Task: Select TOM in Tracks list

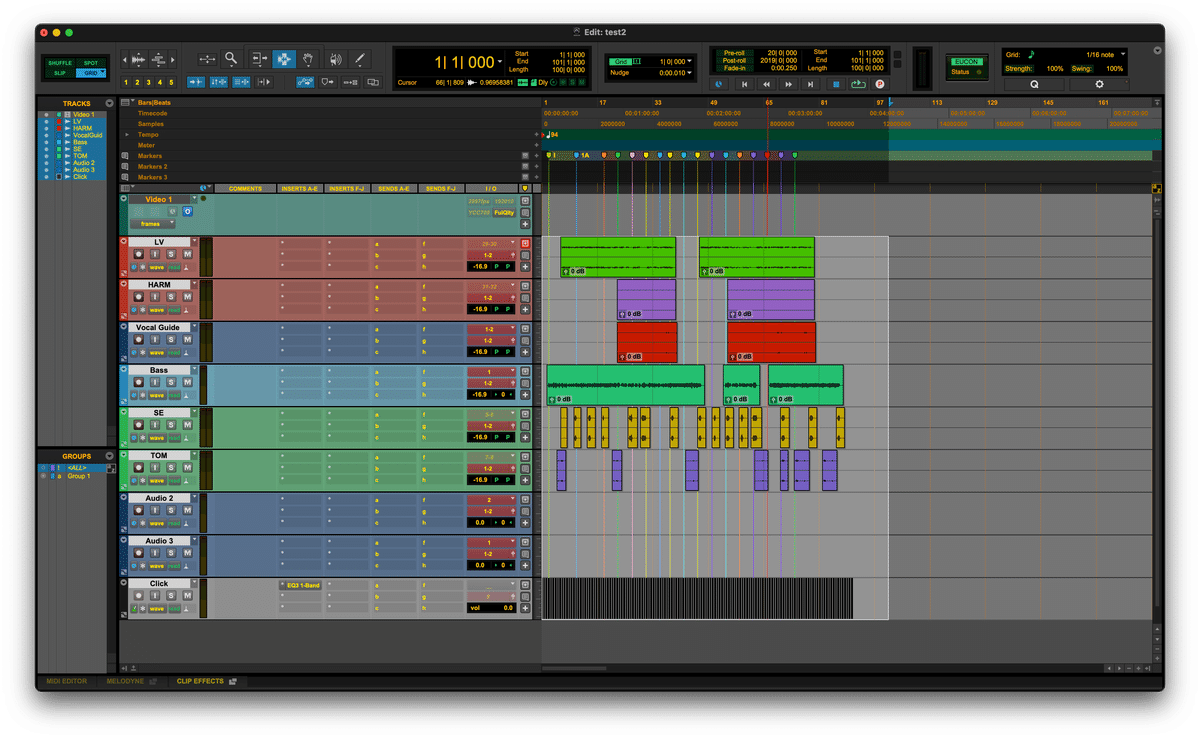Action: pyautogui.click(x=81, y=156)
